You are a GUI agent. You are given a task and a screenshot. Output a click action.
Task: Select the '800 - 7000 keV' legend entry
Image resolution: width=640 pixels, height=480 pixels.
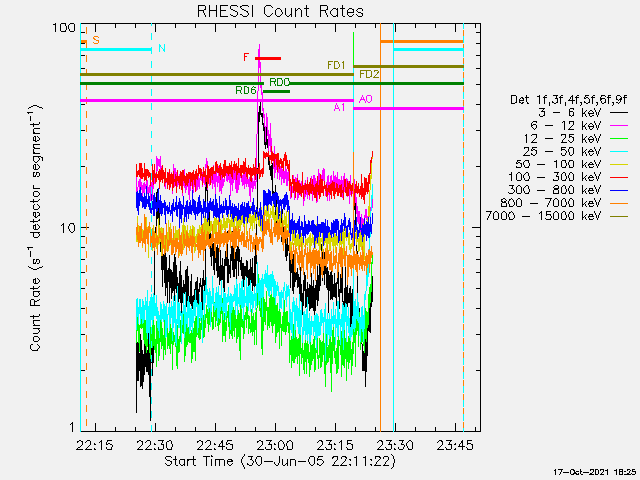tap(564, 203)
